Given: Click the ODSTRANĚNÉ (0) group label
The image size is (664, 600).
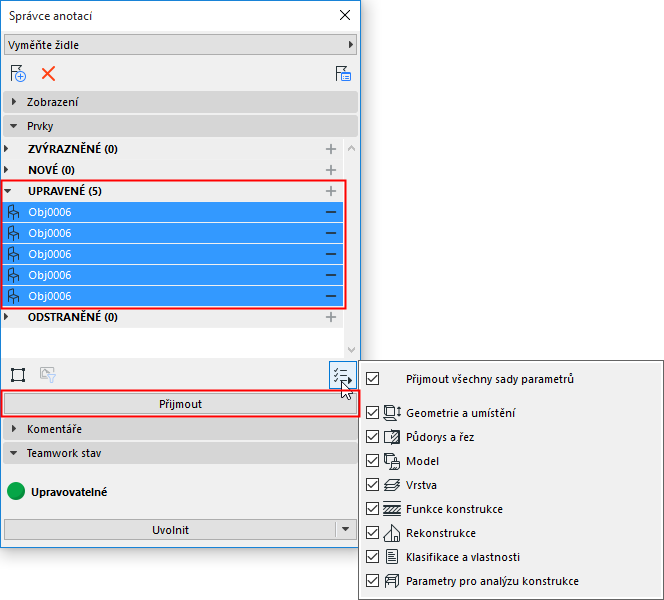Looking at the screenshot, I should point(73,317).
